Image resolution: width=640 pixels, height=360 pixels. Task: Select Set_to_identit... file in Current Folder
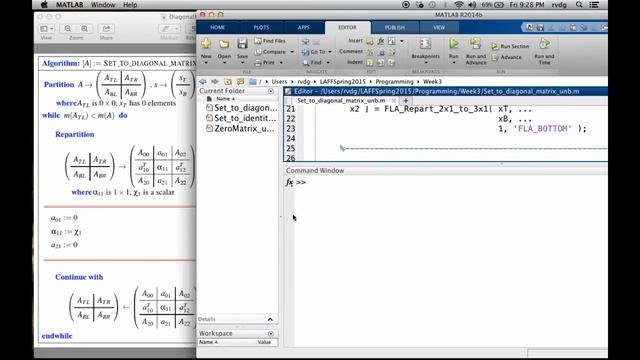[x=242, y=118]
